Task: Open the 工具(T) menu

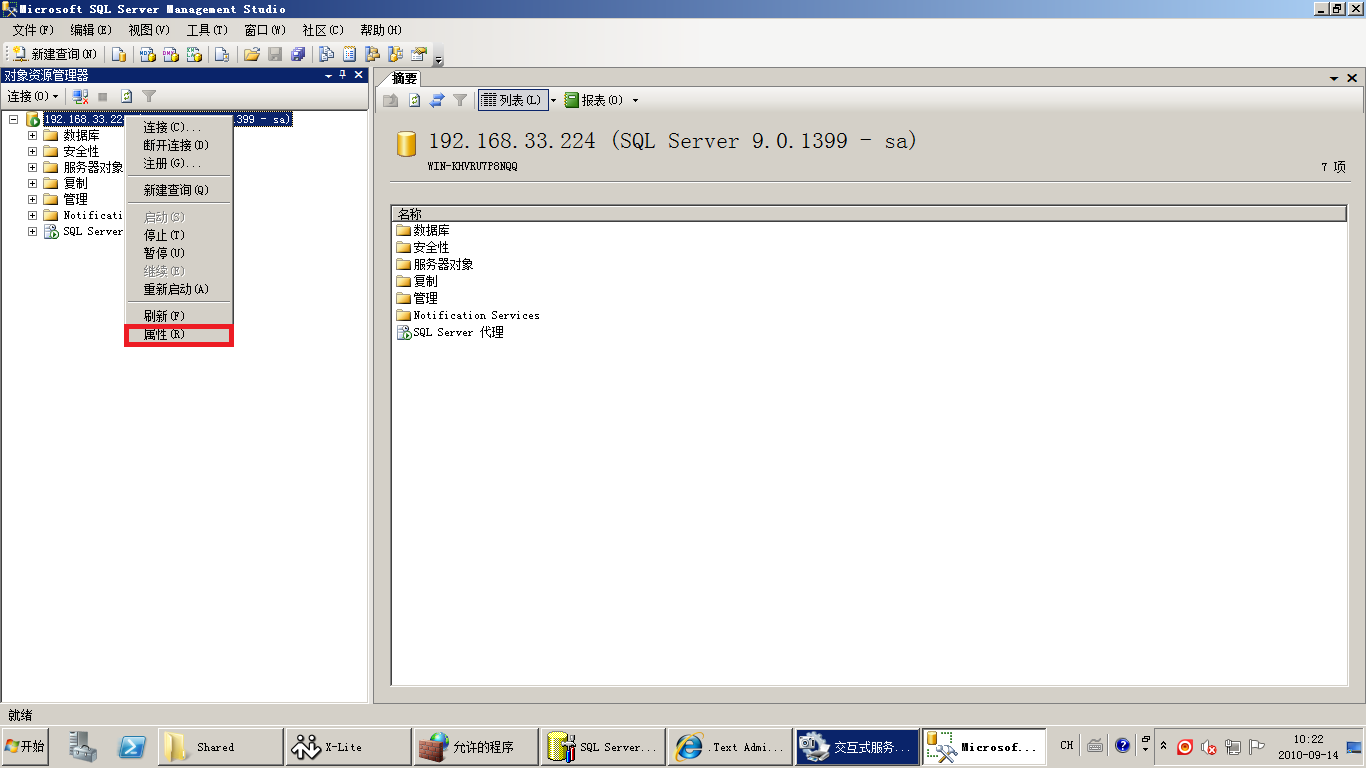Action: [207, 30]
